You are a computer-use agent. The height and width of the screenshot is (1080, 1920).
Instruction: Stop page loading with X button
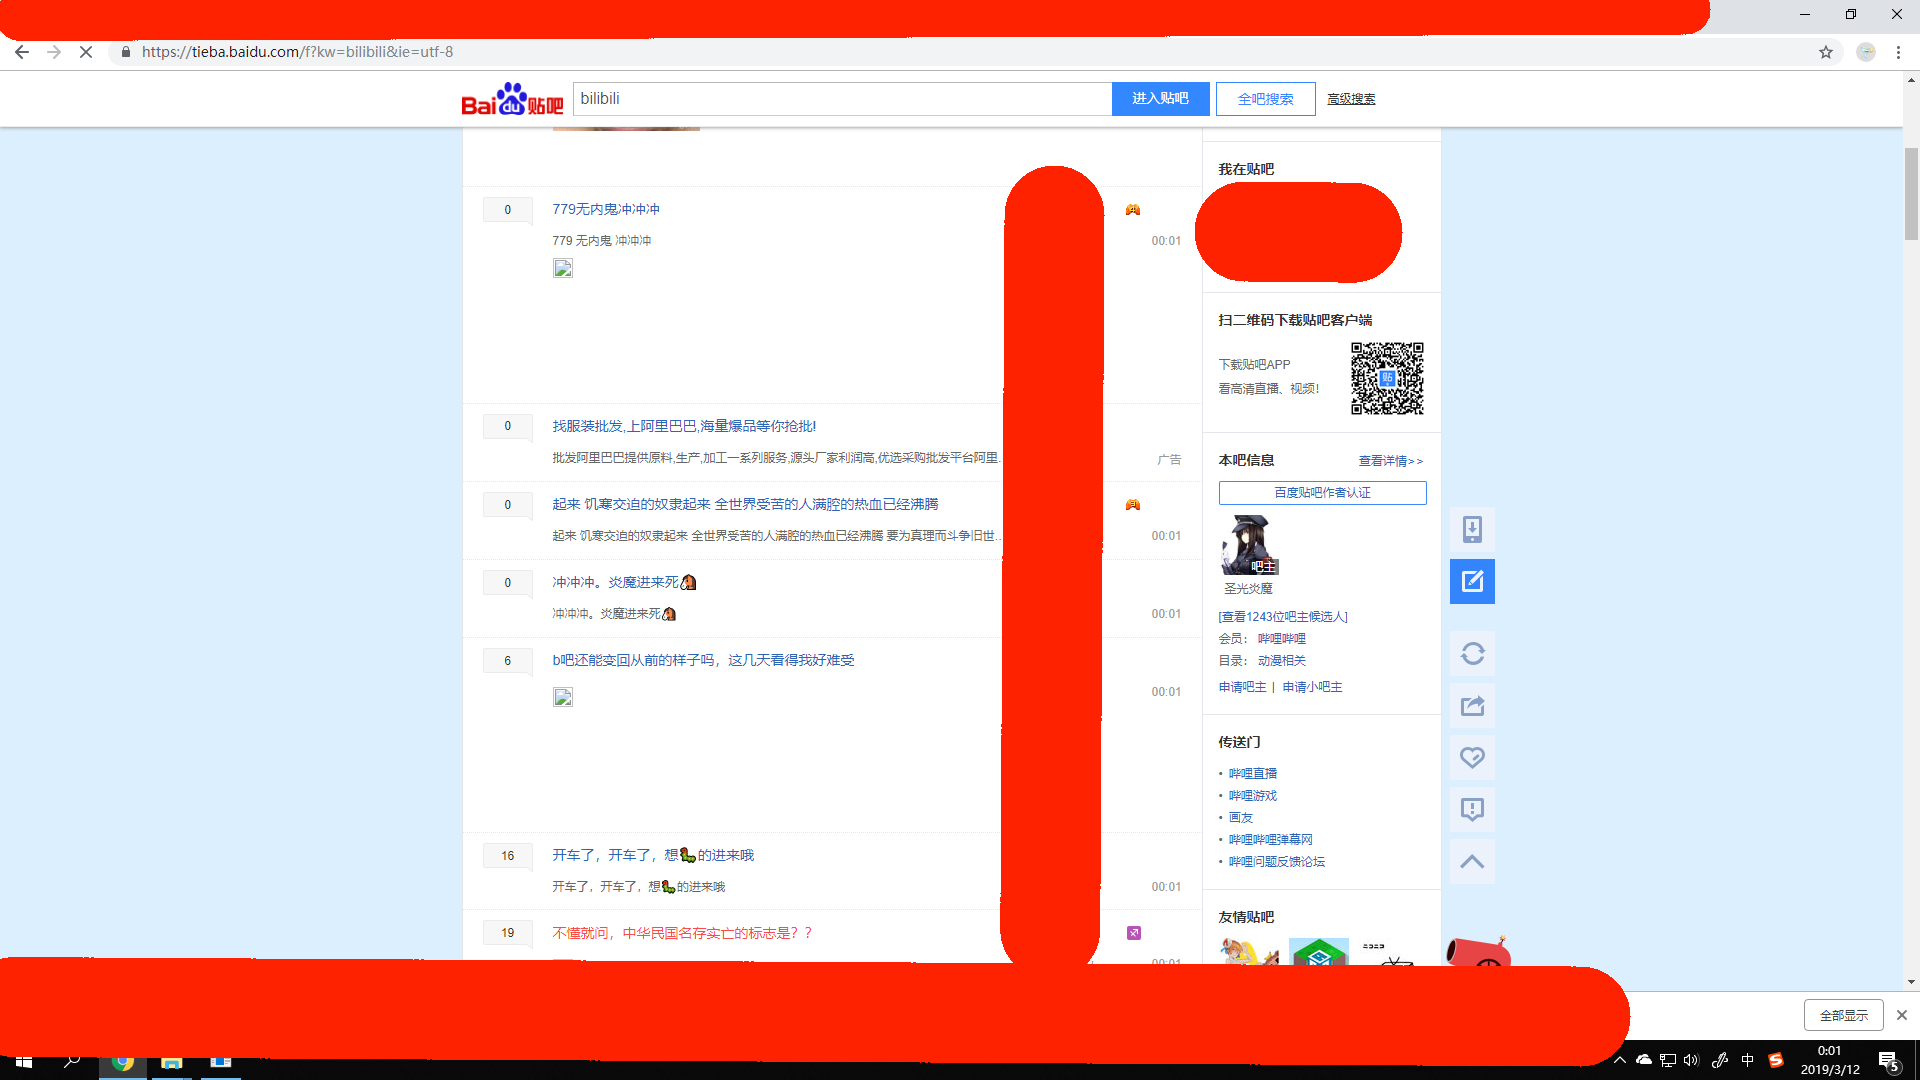click(86, 52)
